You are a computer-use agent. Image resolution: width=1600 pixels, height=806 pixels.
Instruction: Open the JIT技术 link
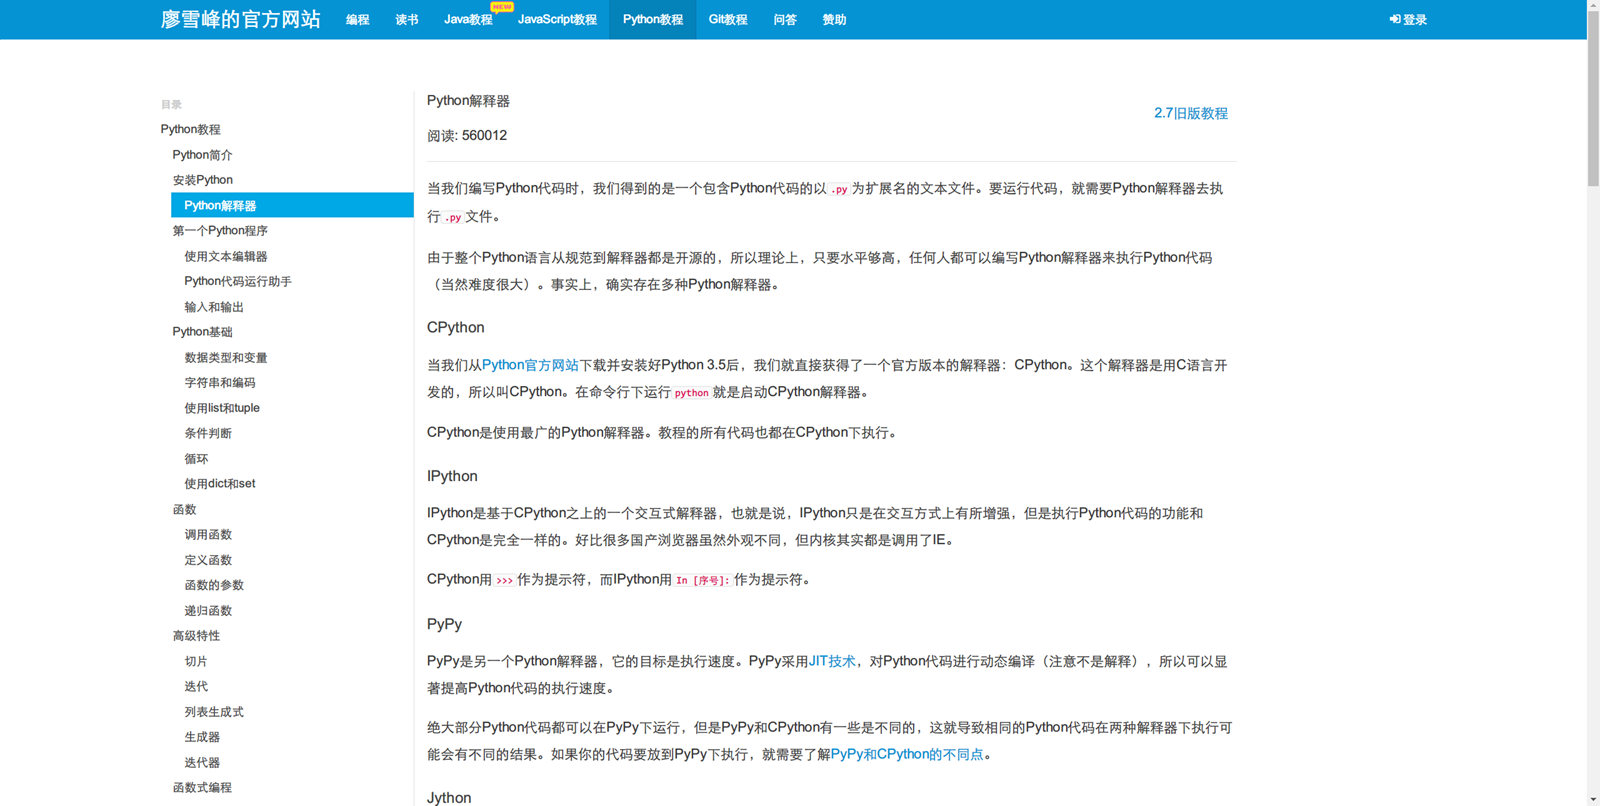point(832,661)
